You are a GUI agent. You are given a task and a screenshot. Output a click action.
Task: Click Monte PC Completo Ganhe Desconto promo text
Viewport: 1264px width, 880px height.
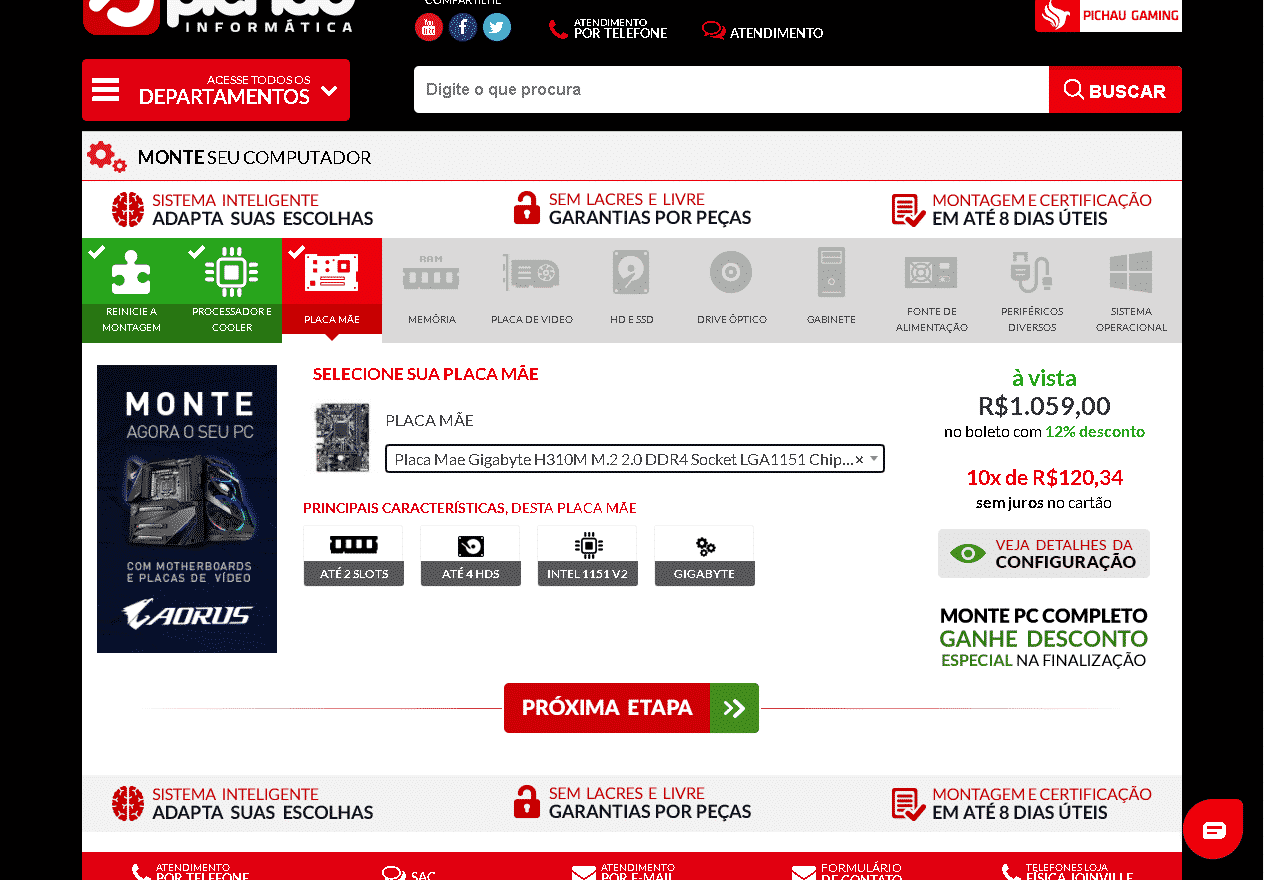coord(1044,637)
